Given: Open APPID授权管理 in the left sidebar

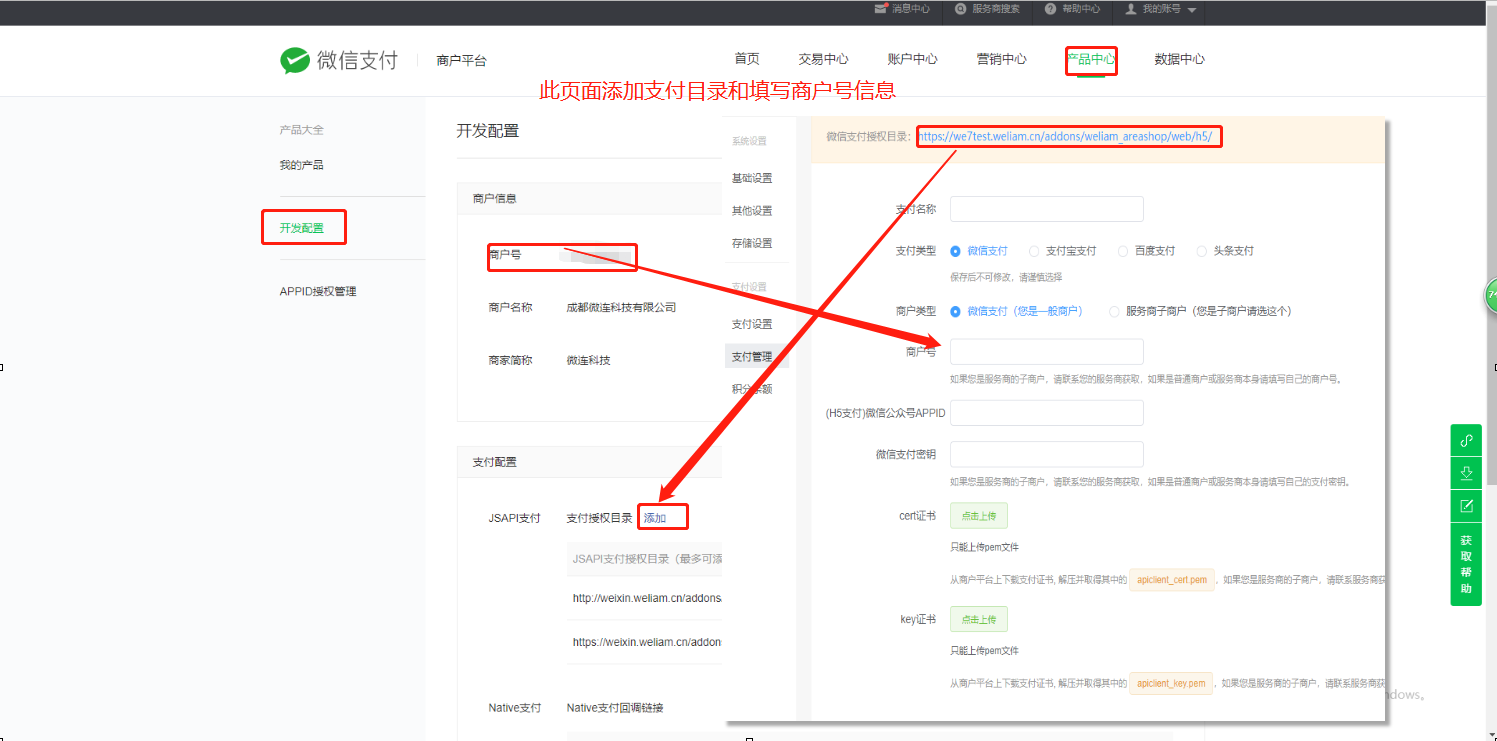Looking at the screenshot, I should coord(318,291).
